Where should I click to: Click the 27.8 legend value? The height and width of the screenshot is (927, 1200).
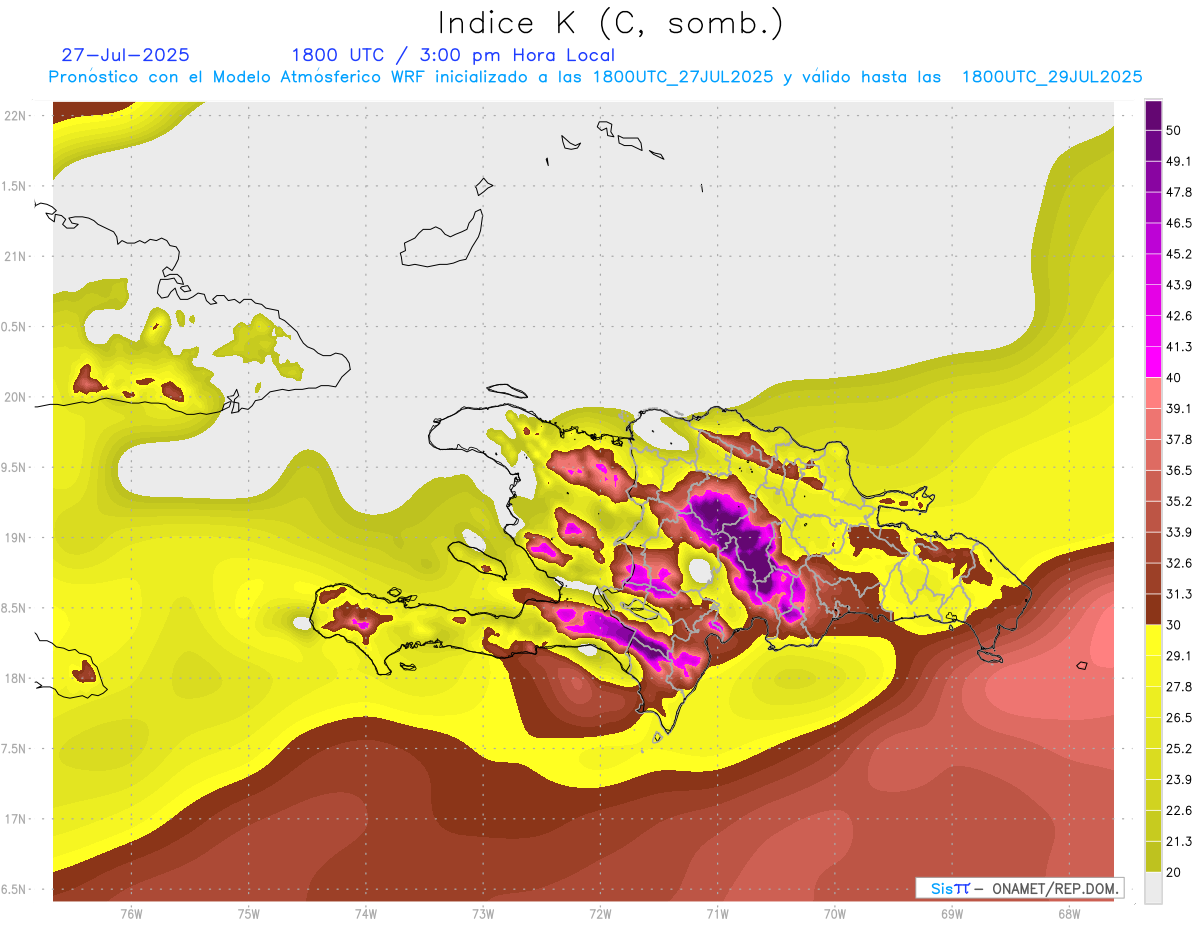(x=1178, y=686)
